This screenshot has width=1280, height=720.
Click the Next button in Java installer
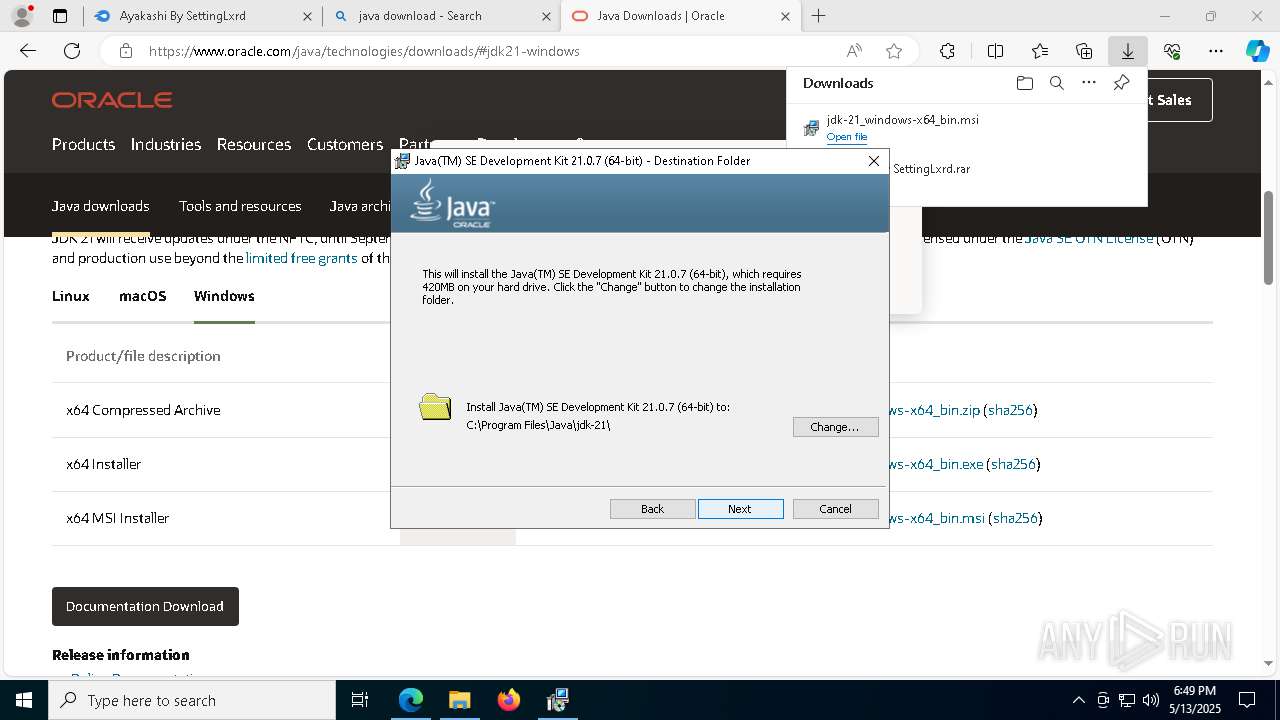[x=740, y=509]
